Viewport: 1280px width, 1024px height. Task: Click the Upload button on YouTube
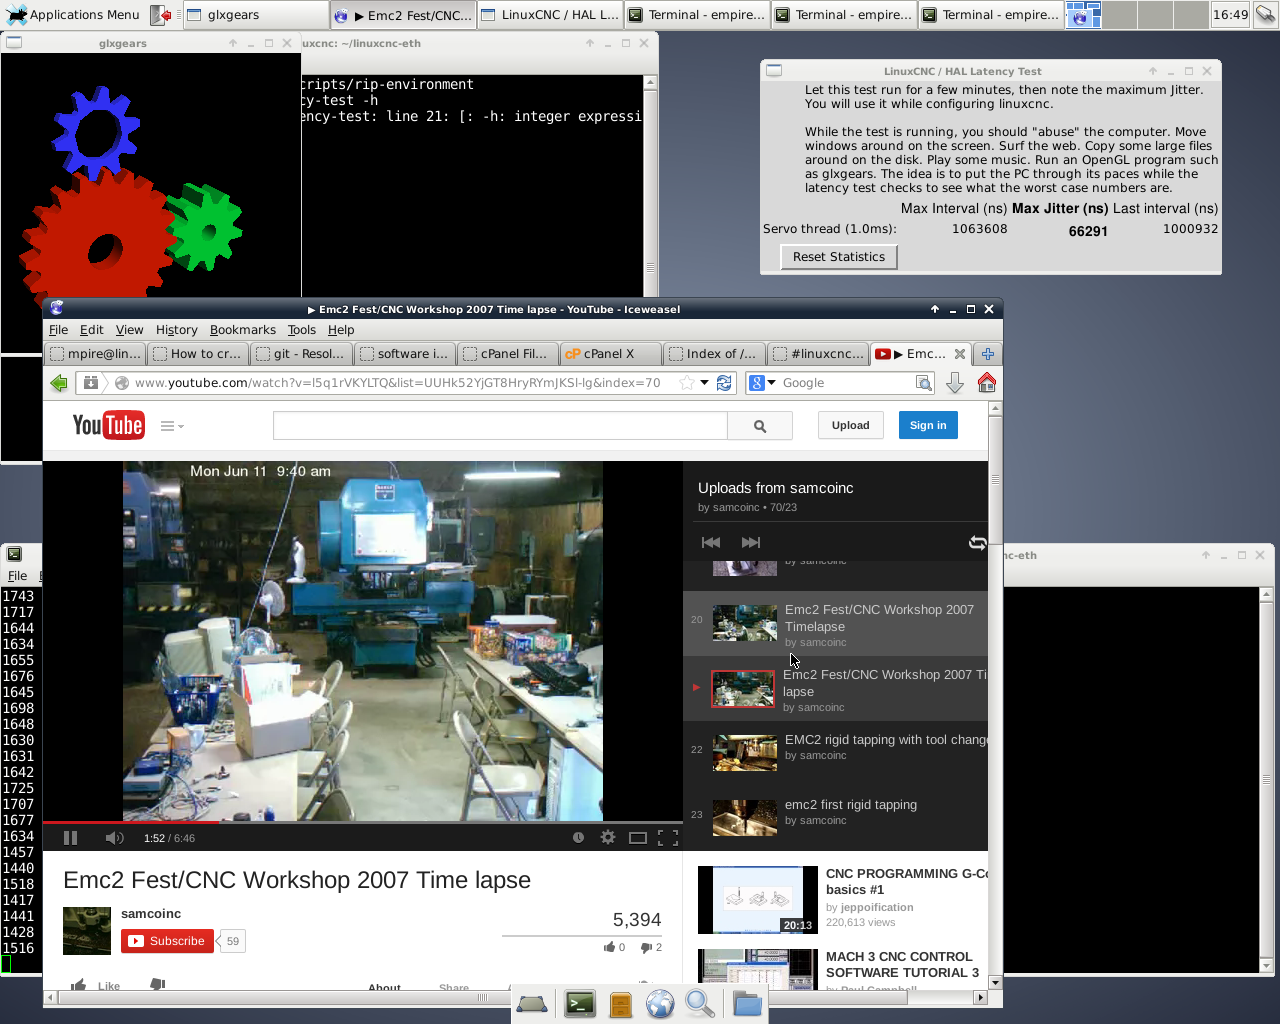click(851, 426)
